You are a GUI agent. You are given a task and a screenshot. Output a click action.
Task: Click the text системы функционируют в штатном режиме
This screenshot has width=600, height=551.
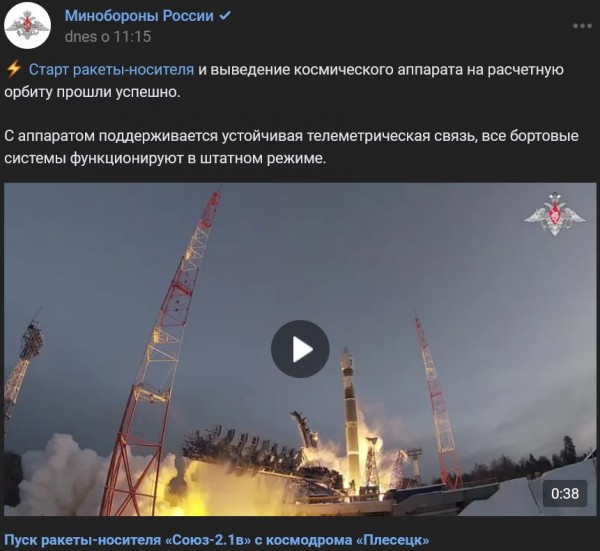click(x=165, y=159)
